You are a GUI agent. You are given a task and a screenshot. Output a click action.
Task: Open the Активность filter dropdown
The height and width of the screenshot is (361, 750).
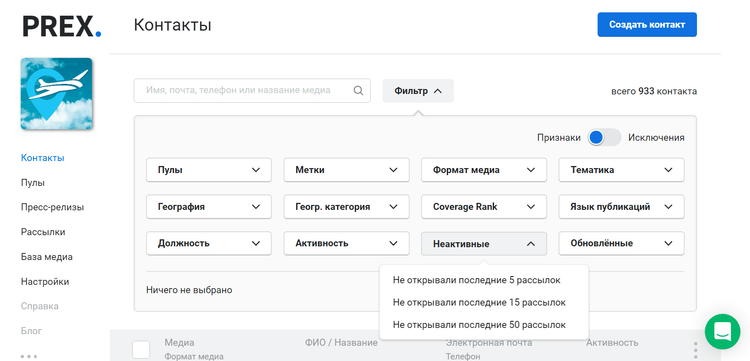click(346, 243)
